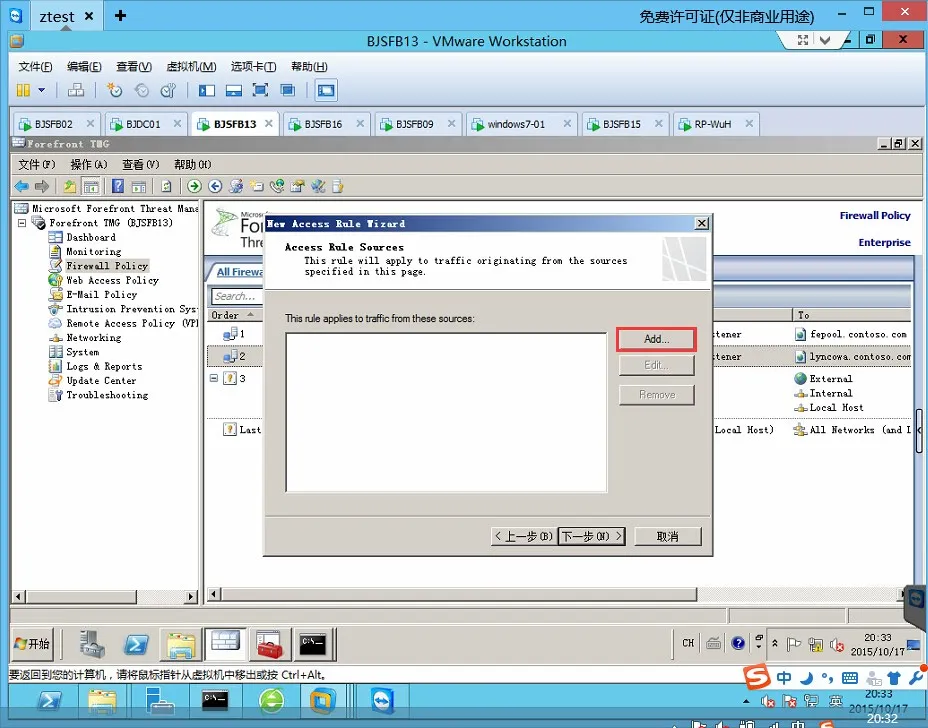Collapse policy rule 3 expander

click(214, 378)
